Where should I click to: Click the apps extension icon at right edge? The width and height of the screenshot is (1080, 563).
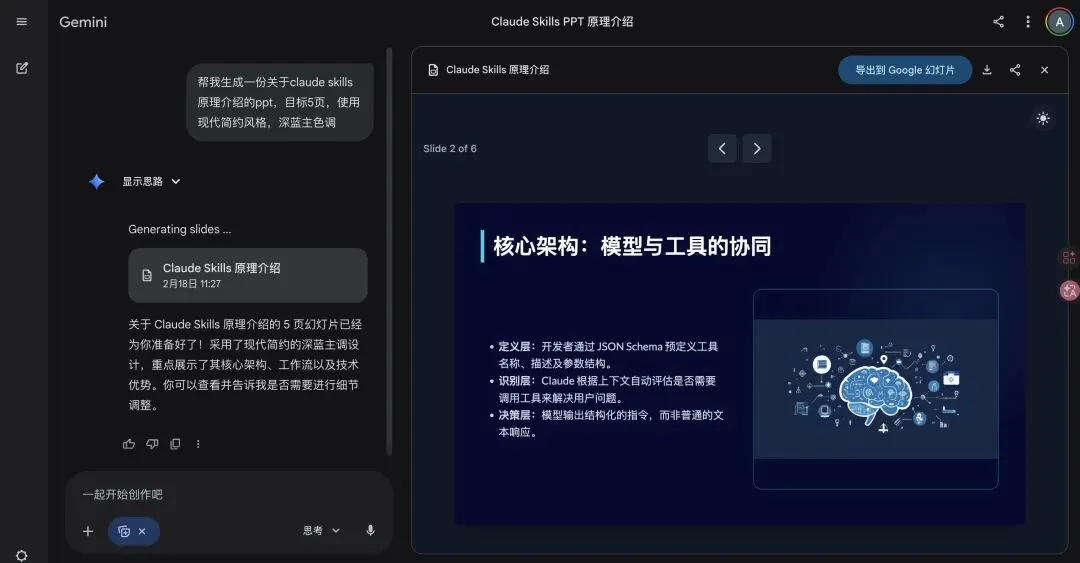pos(1069,258)
